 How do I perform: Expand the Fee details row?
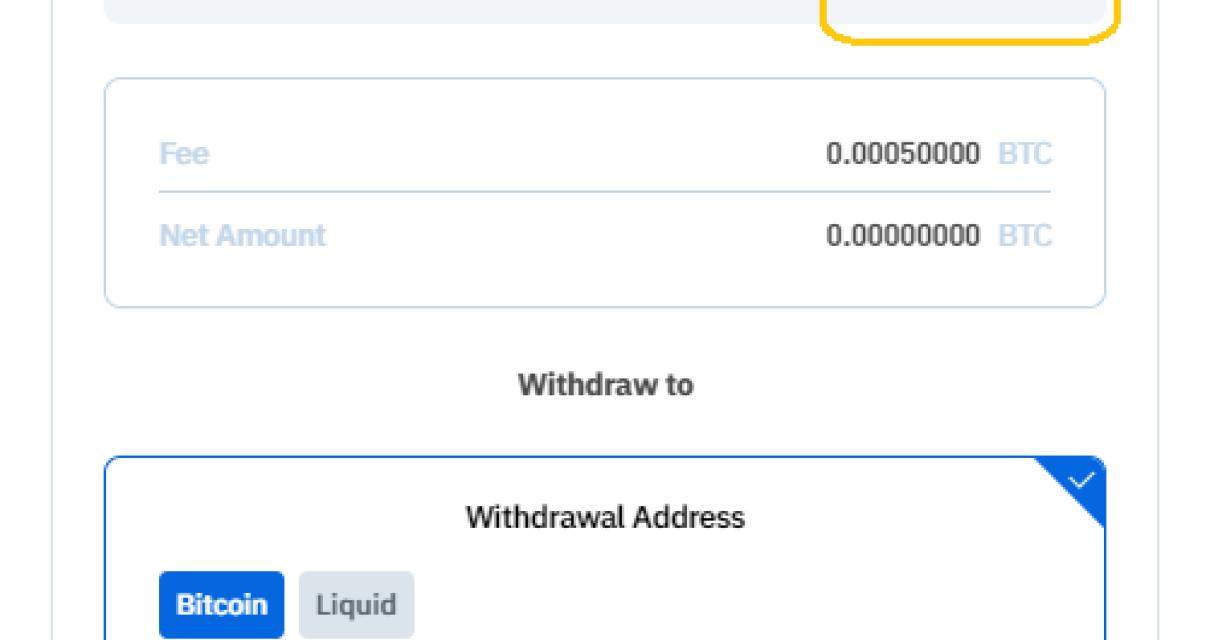tap(604, 154)
